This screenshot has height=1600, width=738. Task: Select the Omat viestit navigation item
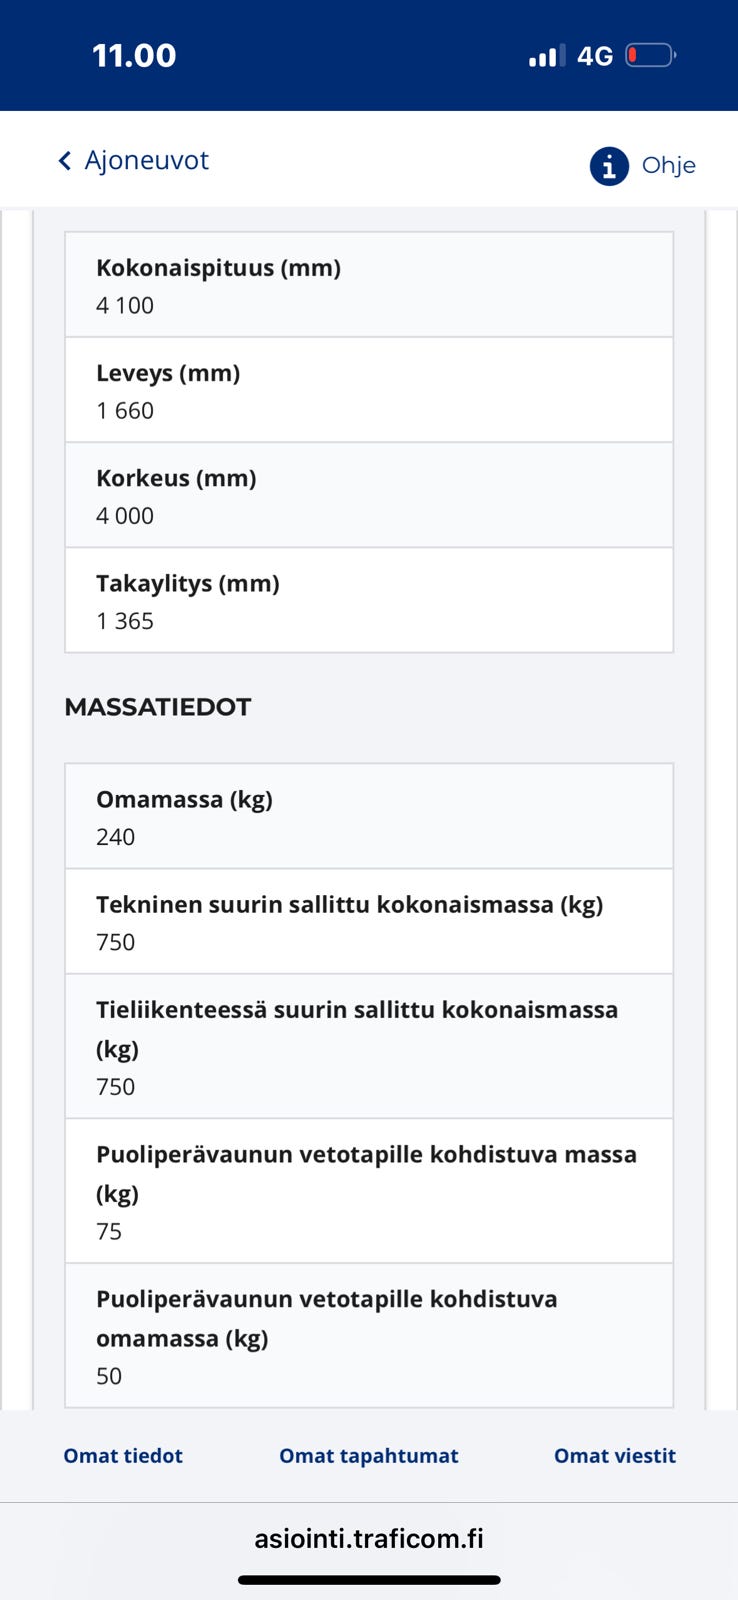tap(614, 1455)
